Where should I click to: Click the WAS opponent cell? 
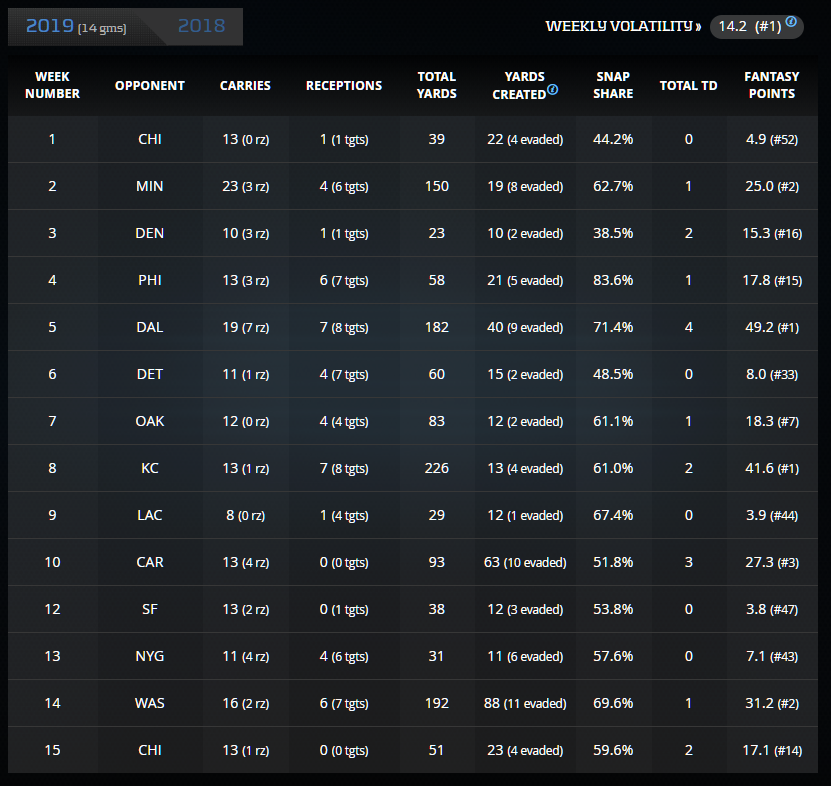150,703
